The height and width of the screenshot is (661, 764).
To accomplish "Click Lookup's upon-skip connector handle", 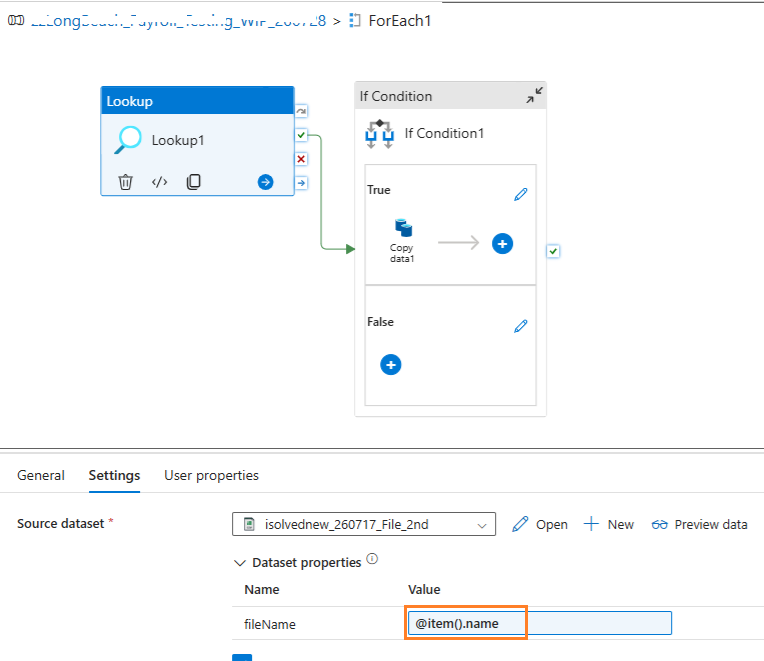I will tap(302, 111).
